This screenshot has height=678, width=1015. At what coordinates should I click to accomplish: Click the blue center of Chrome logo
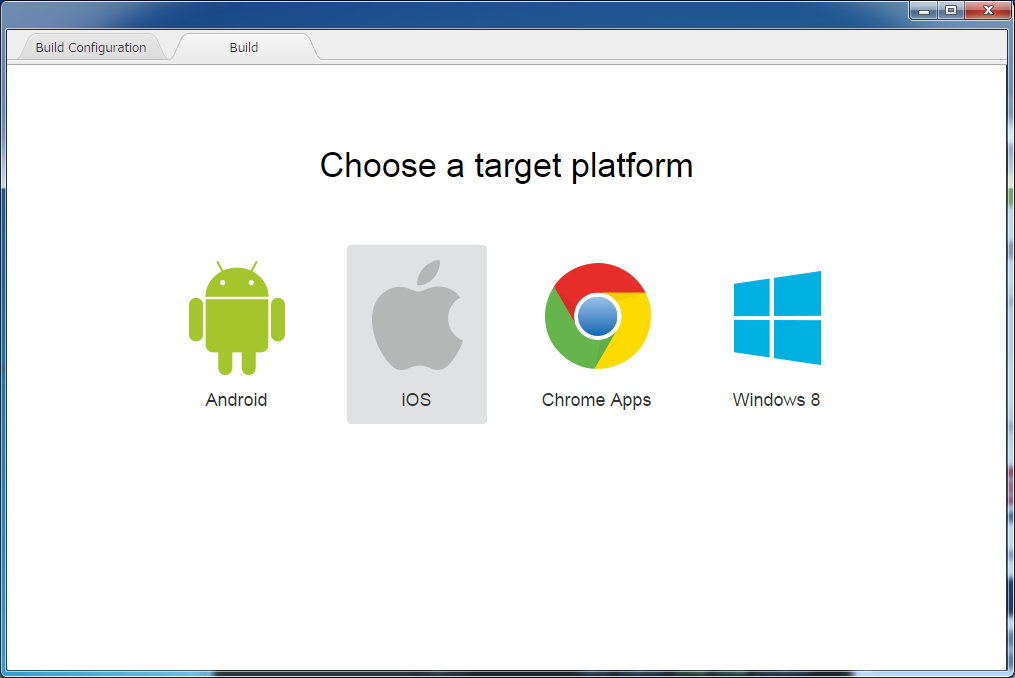pos(598,317)
